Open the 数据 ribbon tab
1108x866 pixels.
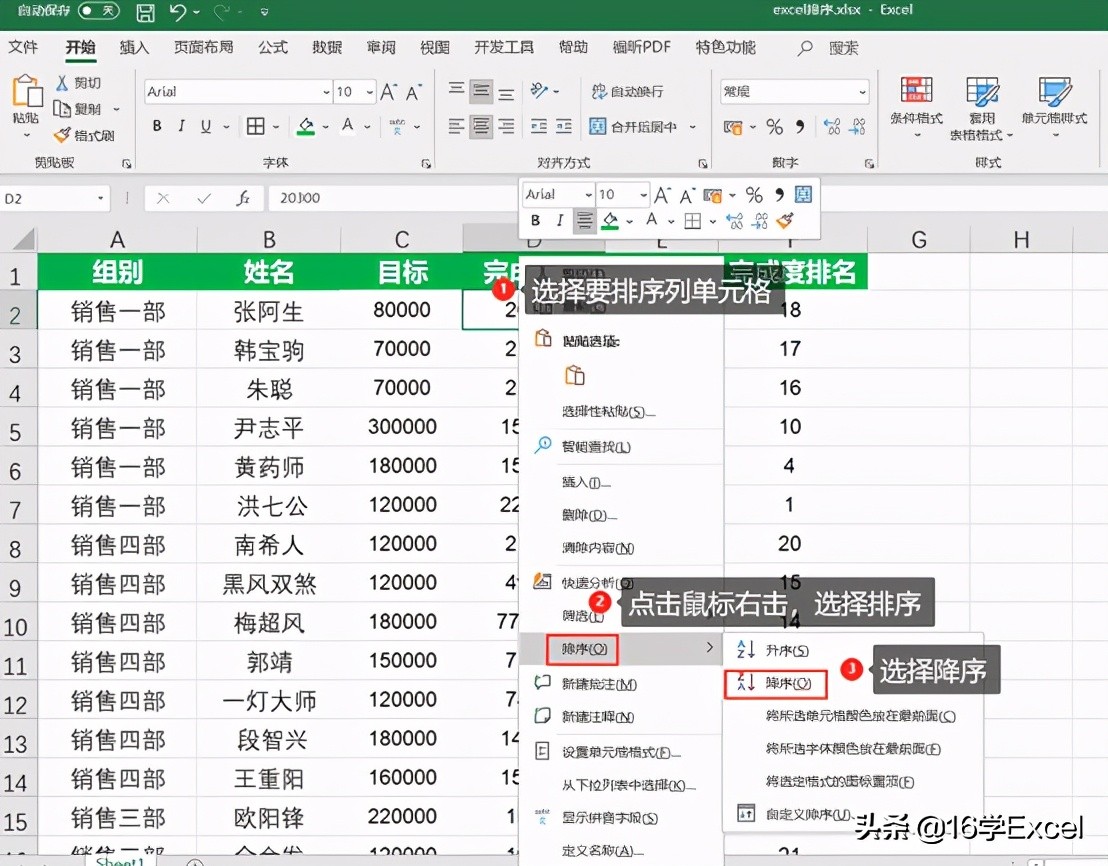pos(327,47)
